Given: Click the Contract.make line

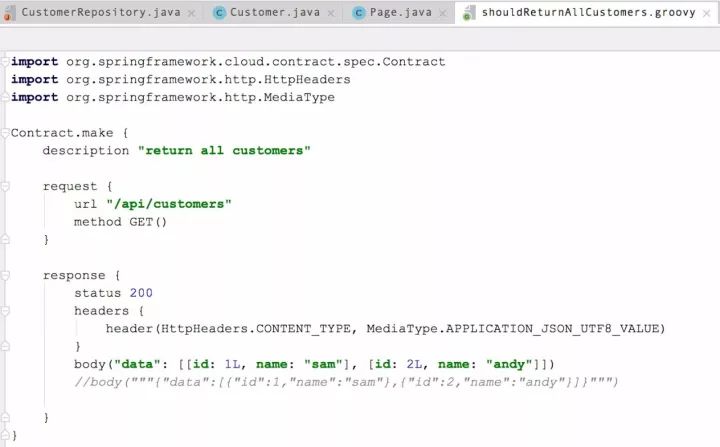Looking at the screenshot, I should [x=69, y=133].
